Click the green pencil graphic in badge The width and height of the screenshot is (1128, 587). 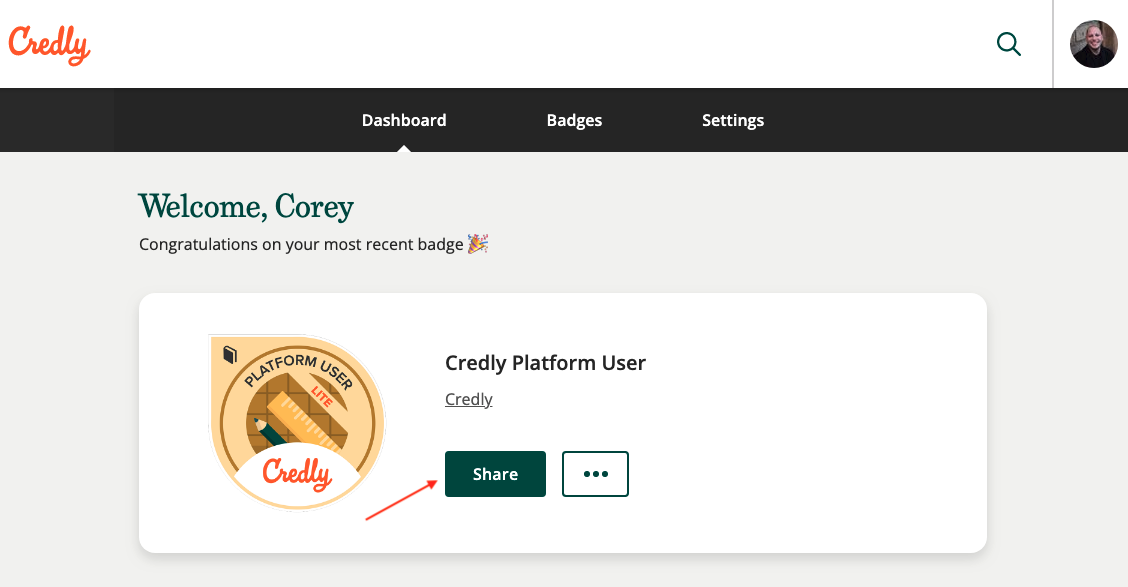click(x=270, y=433)
